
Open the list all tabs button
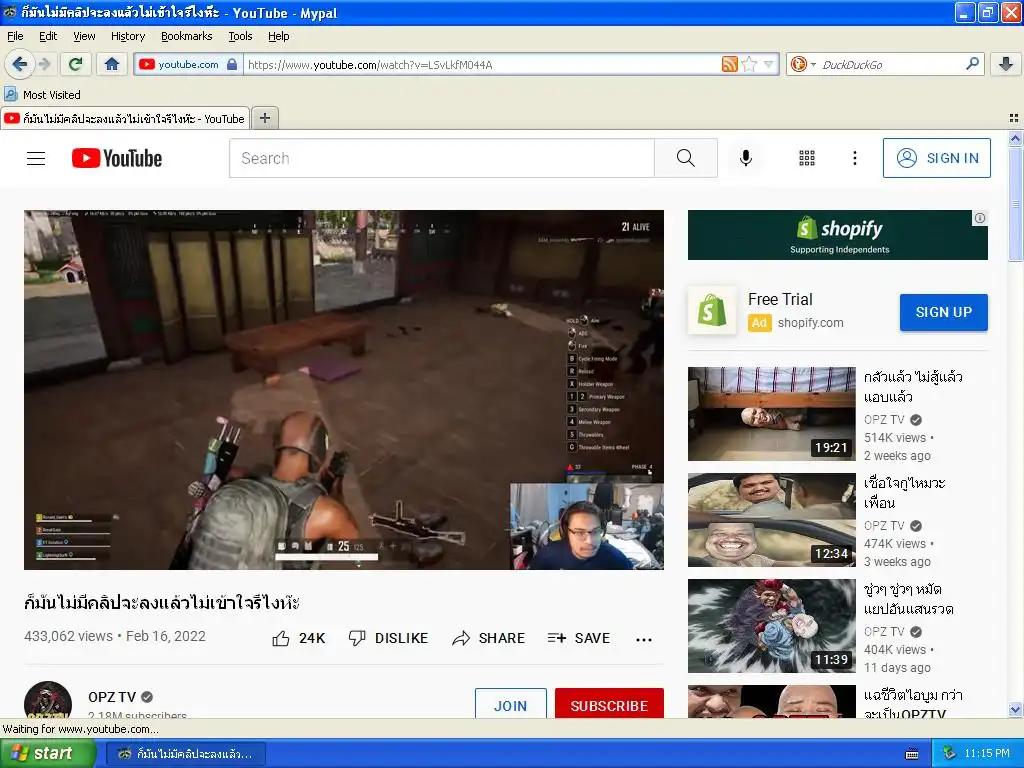[1014, 118]
